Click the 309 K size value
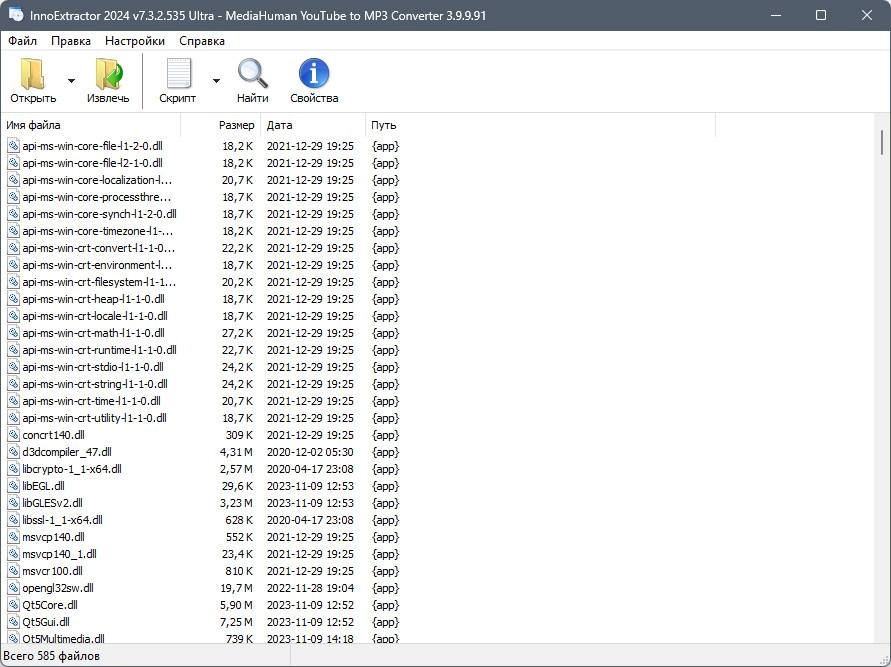Screen dimensions: 891x667 pyautogui.click(x=239, y=435)
